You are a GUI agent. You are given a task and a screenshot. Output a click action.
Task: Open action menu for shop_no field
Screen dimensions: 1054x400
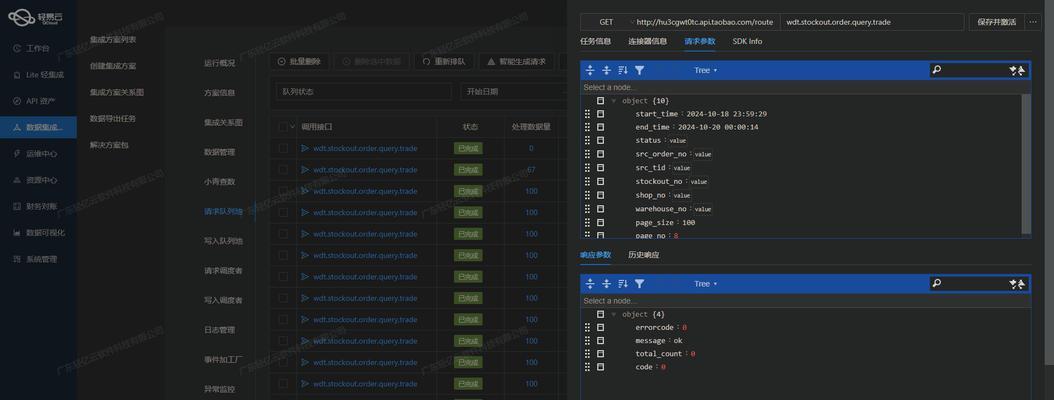(x=600, y=195)
